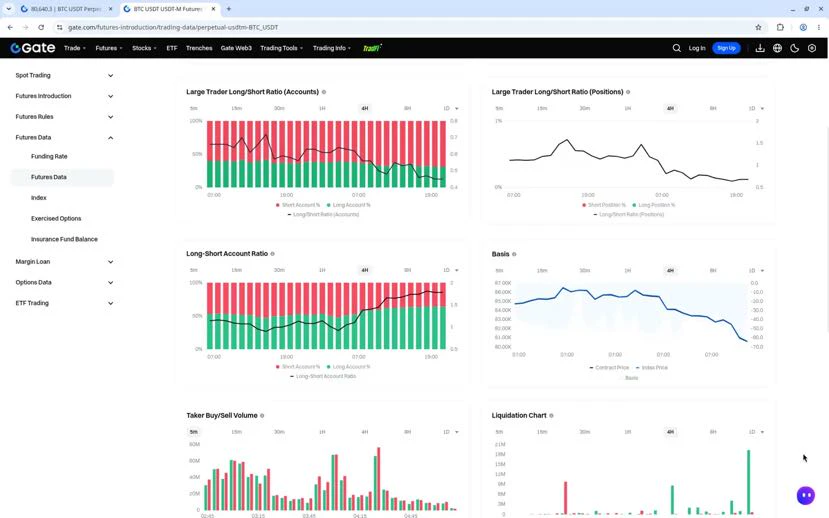Expand ETF Trading in the sidebar

63,303
